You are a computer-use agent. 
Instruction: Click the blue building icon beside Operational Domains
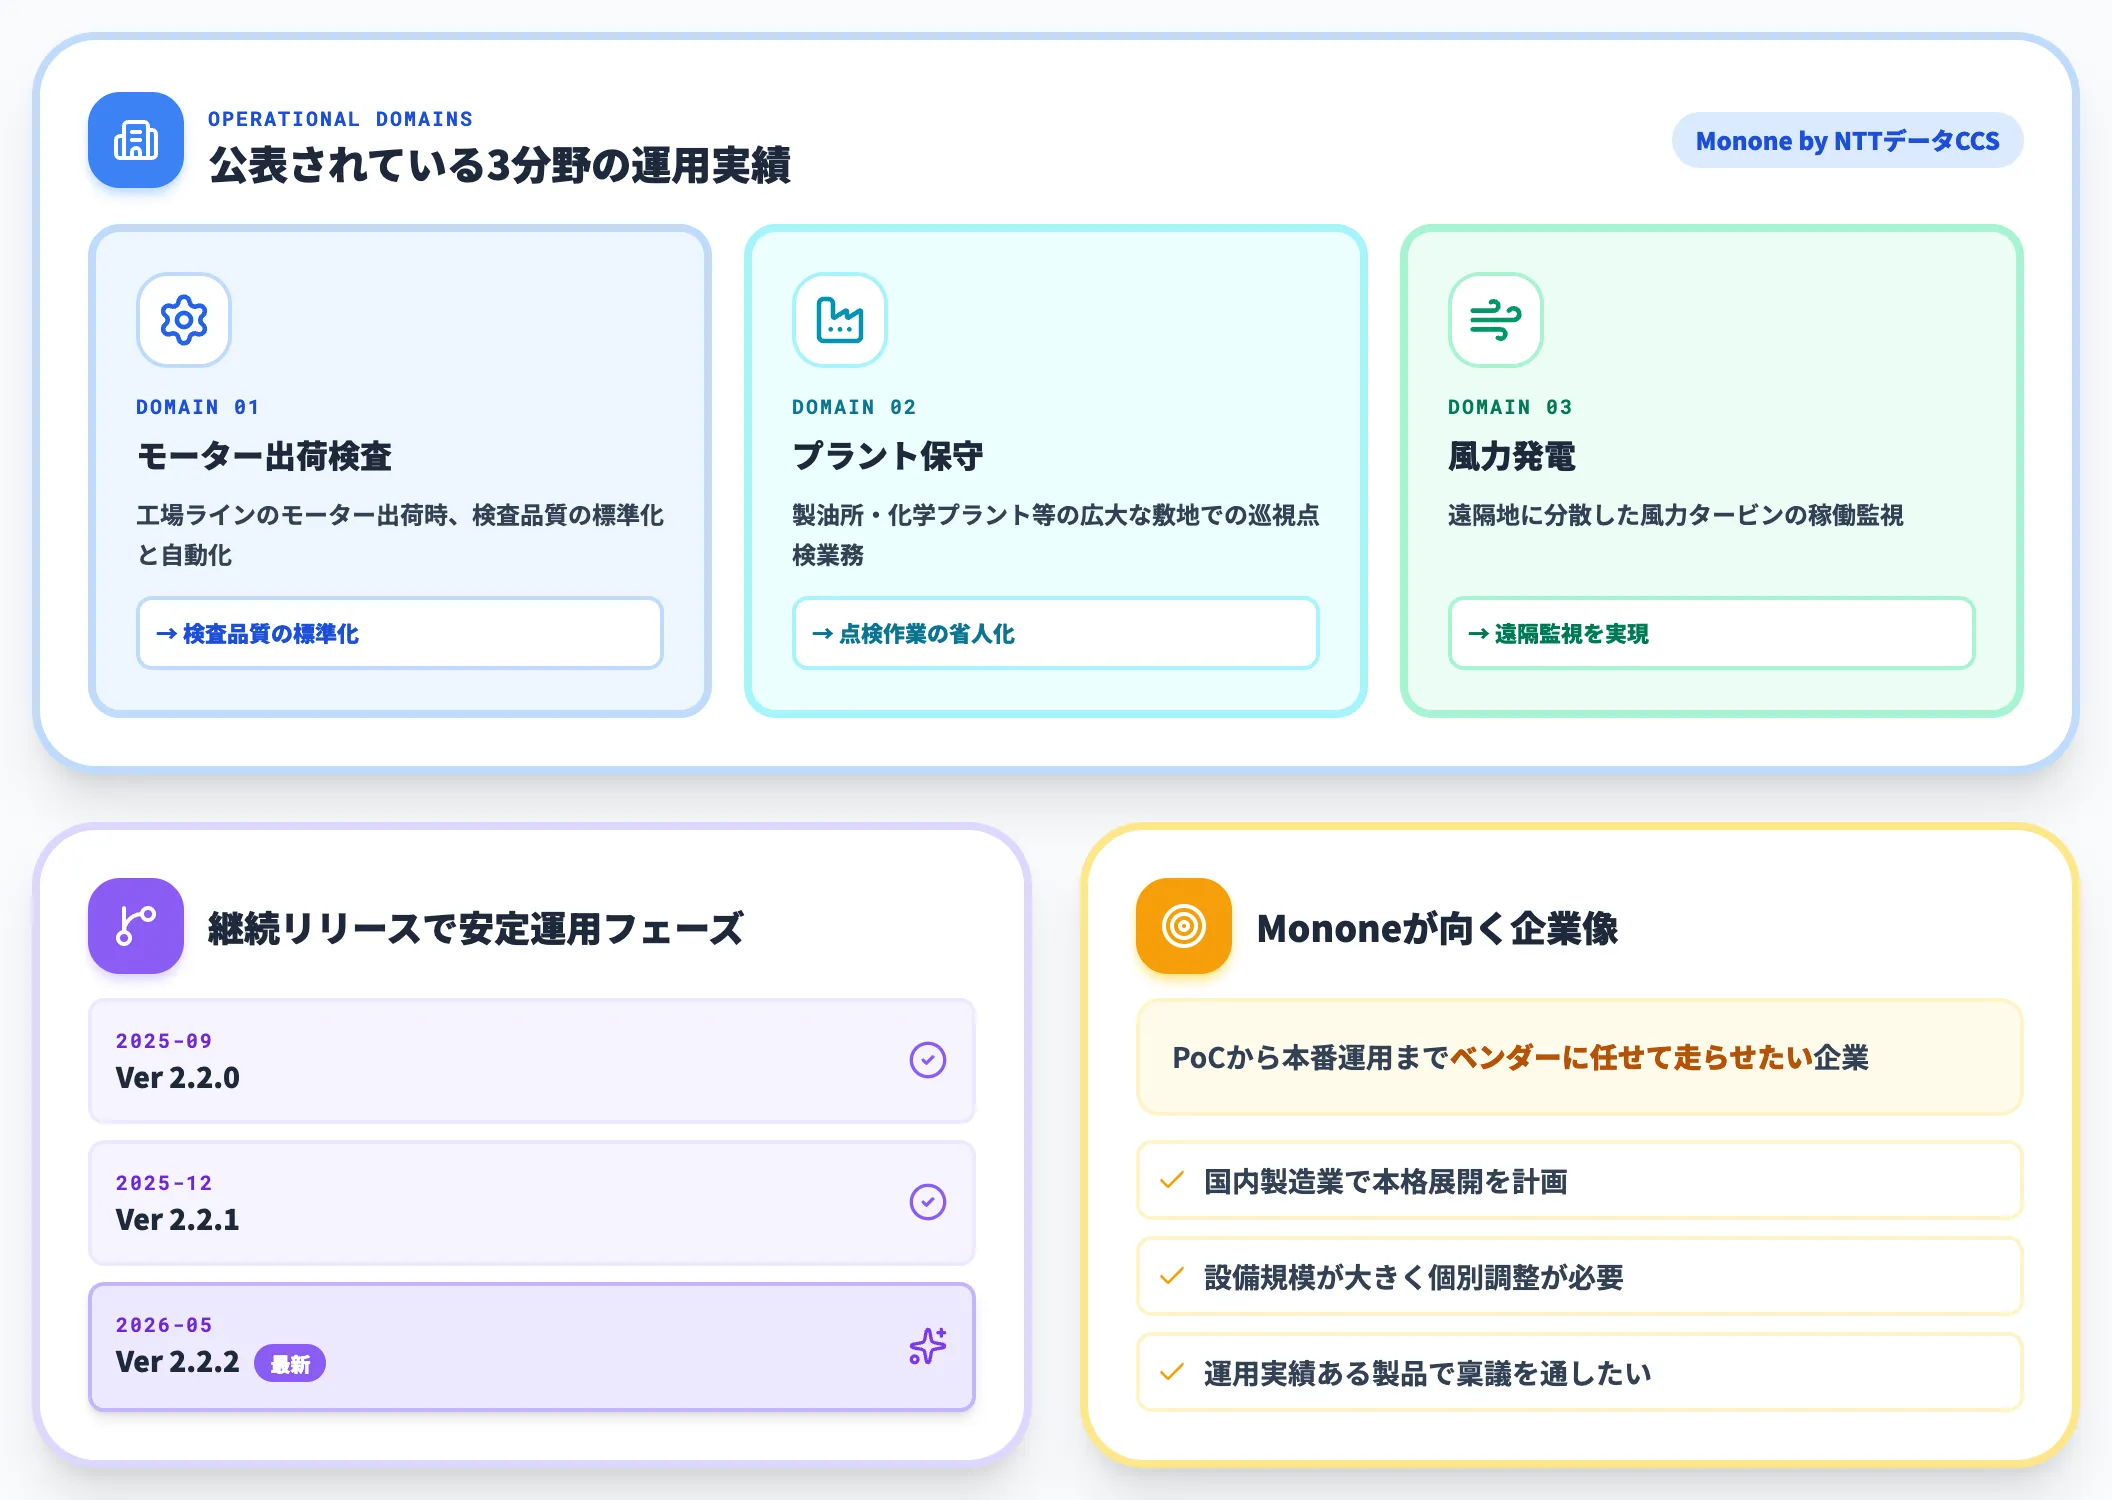(136, 140)
